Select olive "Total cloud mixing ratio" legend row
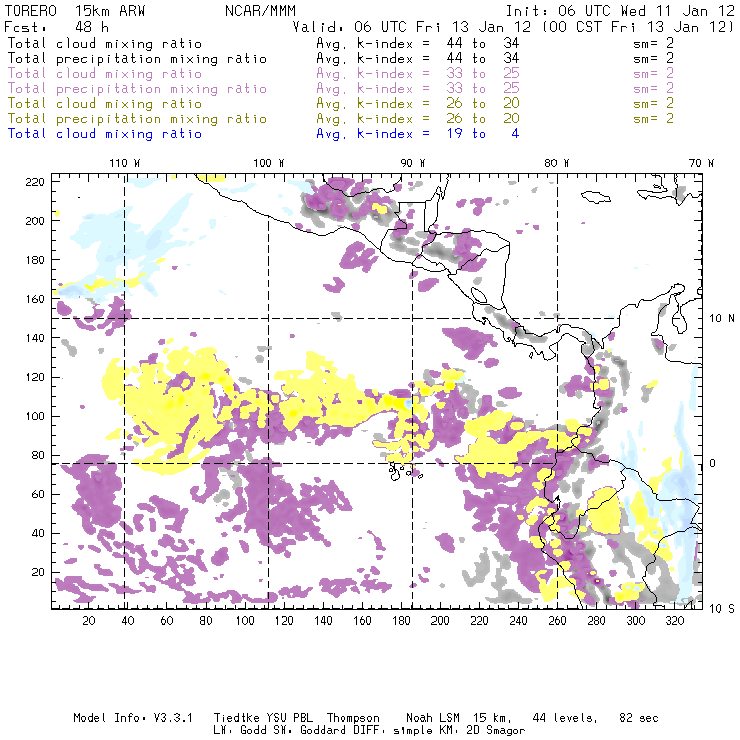 point(340,104)
